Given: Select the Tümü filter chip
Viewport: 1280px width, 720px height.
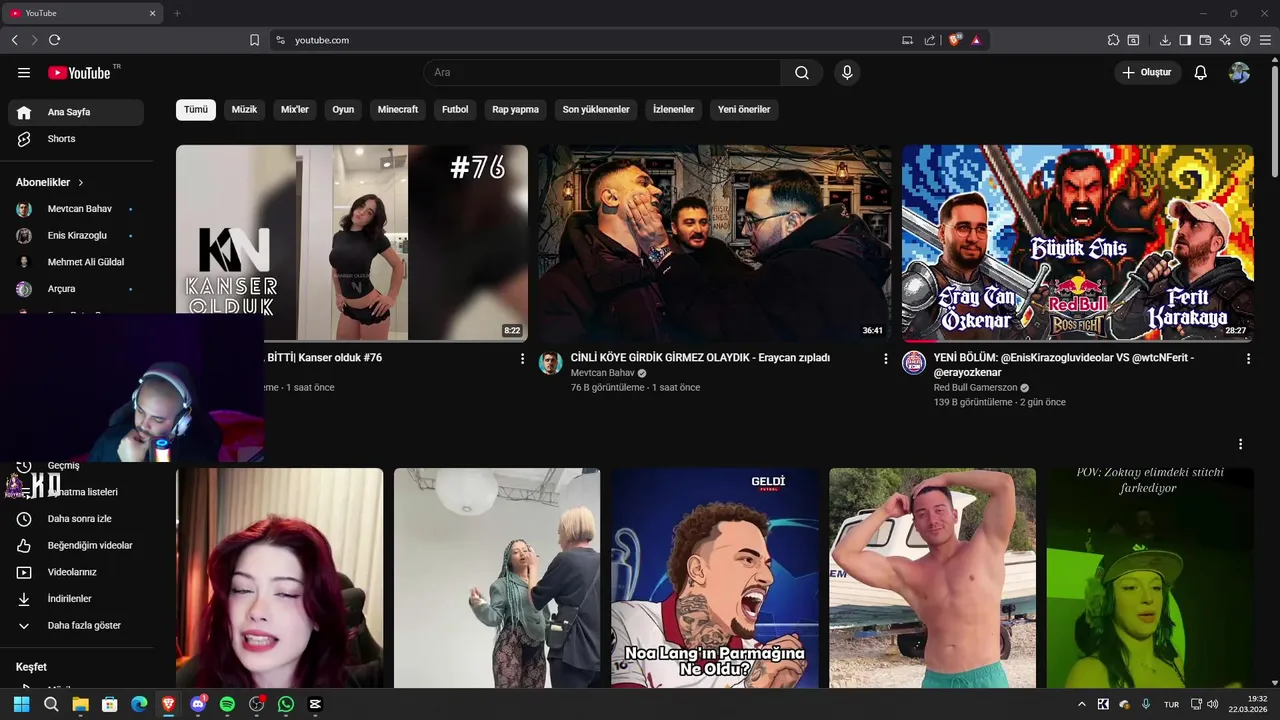Looking at the screenshot, I should (x=196, y=110).
